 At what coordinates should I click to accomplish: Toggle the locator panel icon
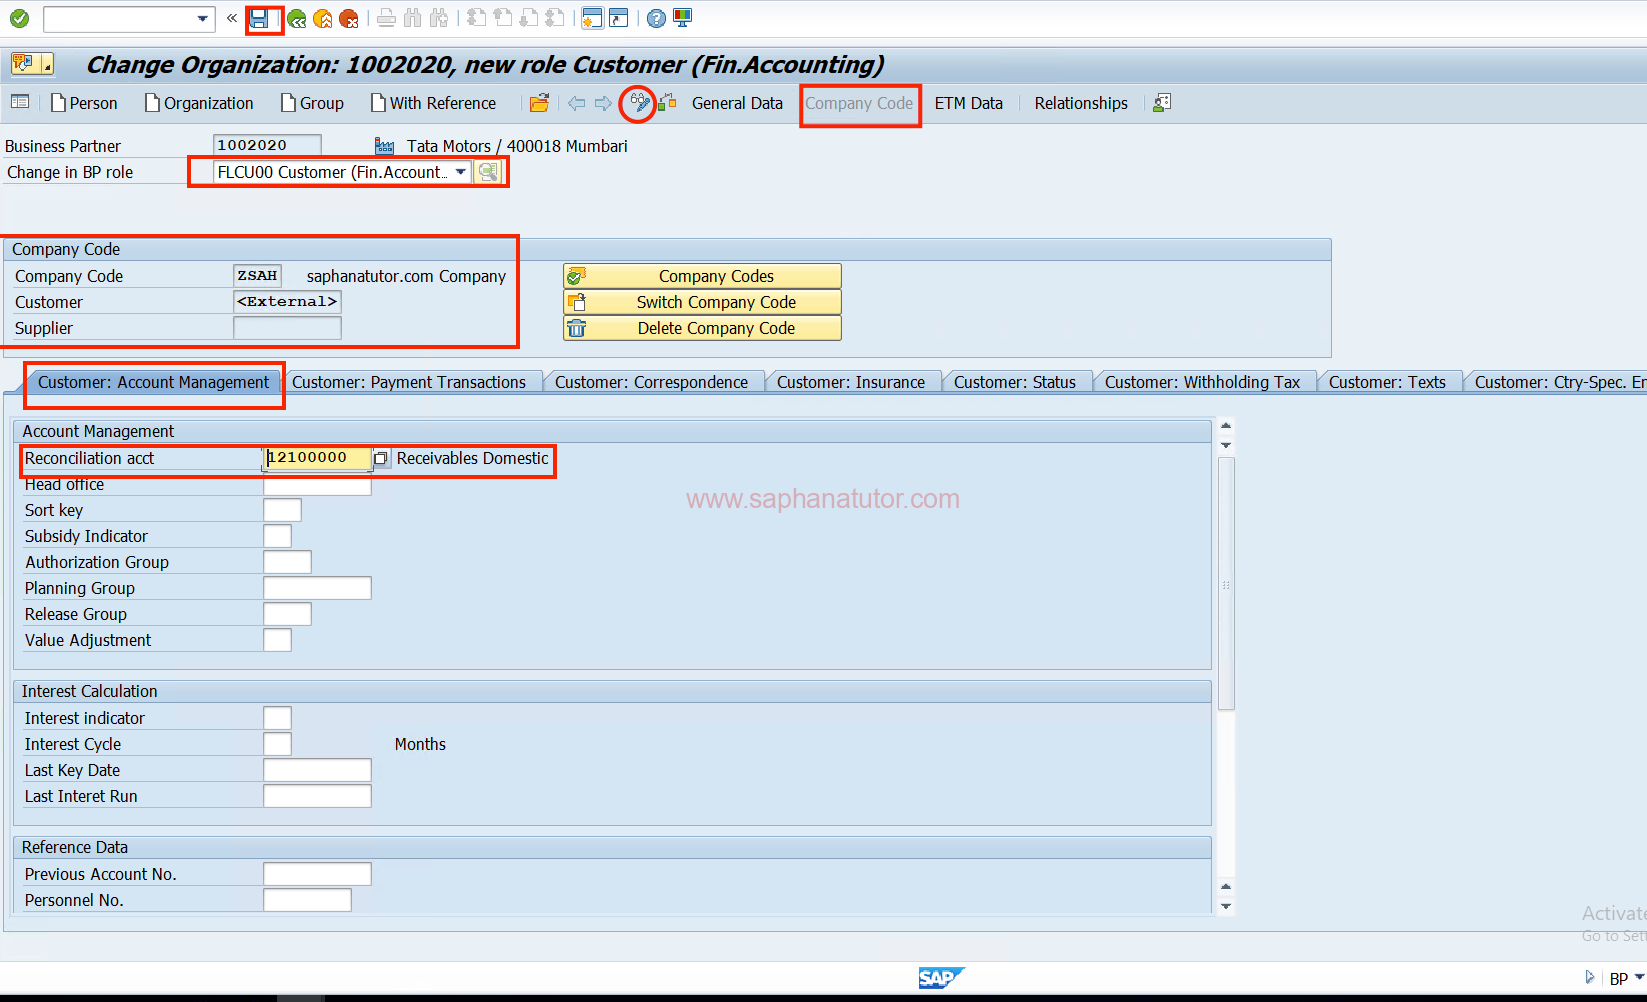19,103
